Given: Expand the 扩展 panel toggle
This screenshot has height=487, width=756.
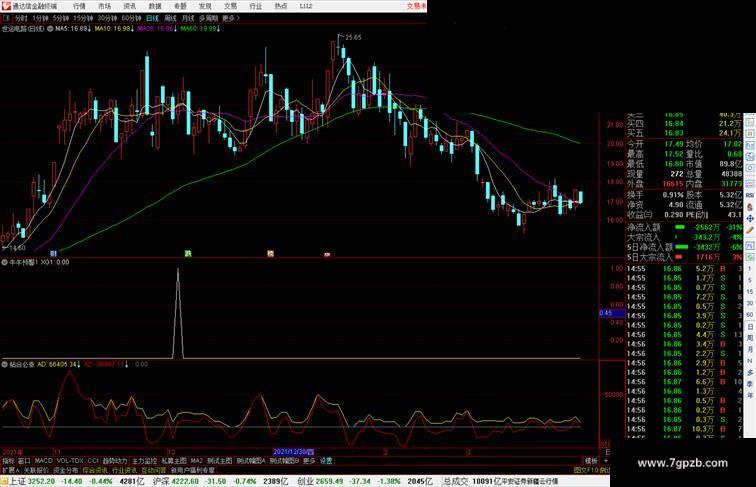Looking at the screenshot, I should coord(10,470).
